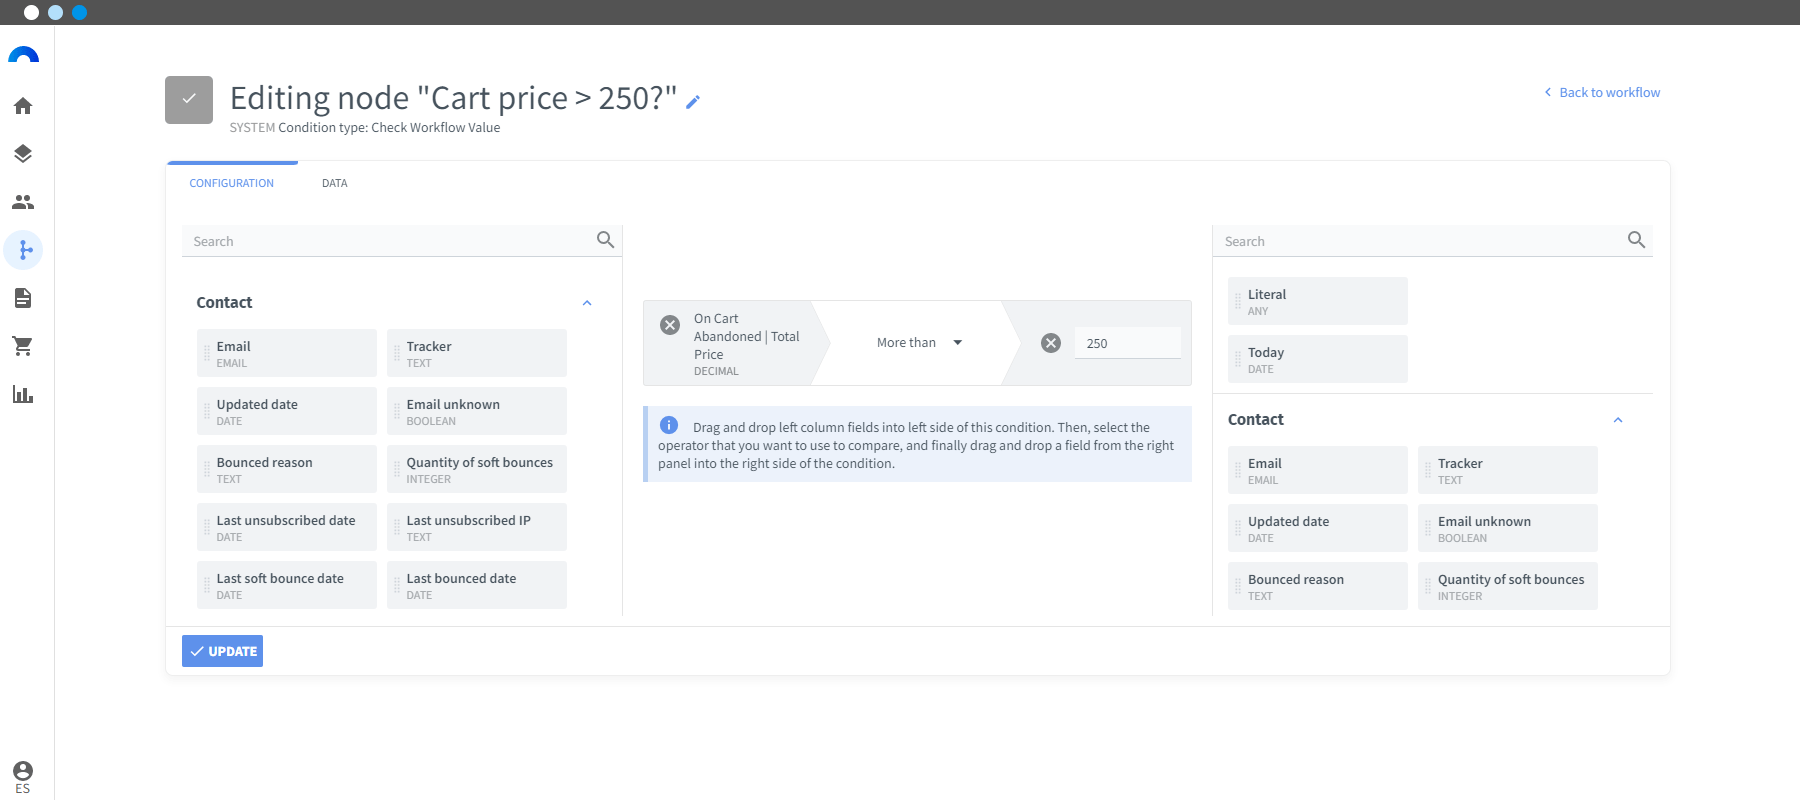Image resolution: width=1800 pixels, height=800 pixels.
Task: Click the left panel Search field
Action: tap(392, 241)
